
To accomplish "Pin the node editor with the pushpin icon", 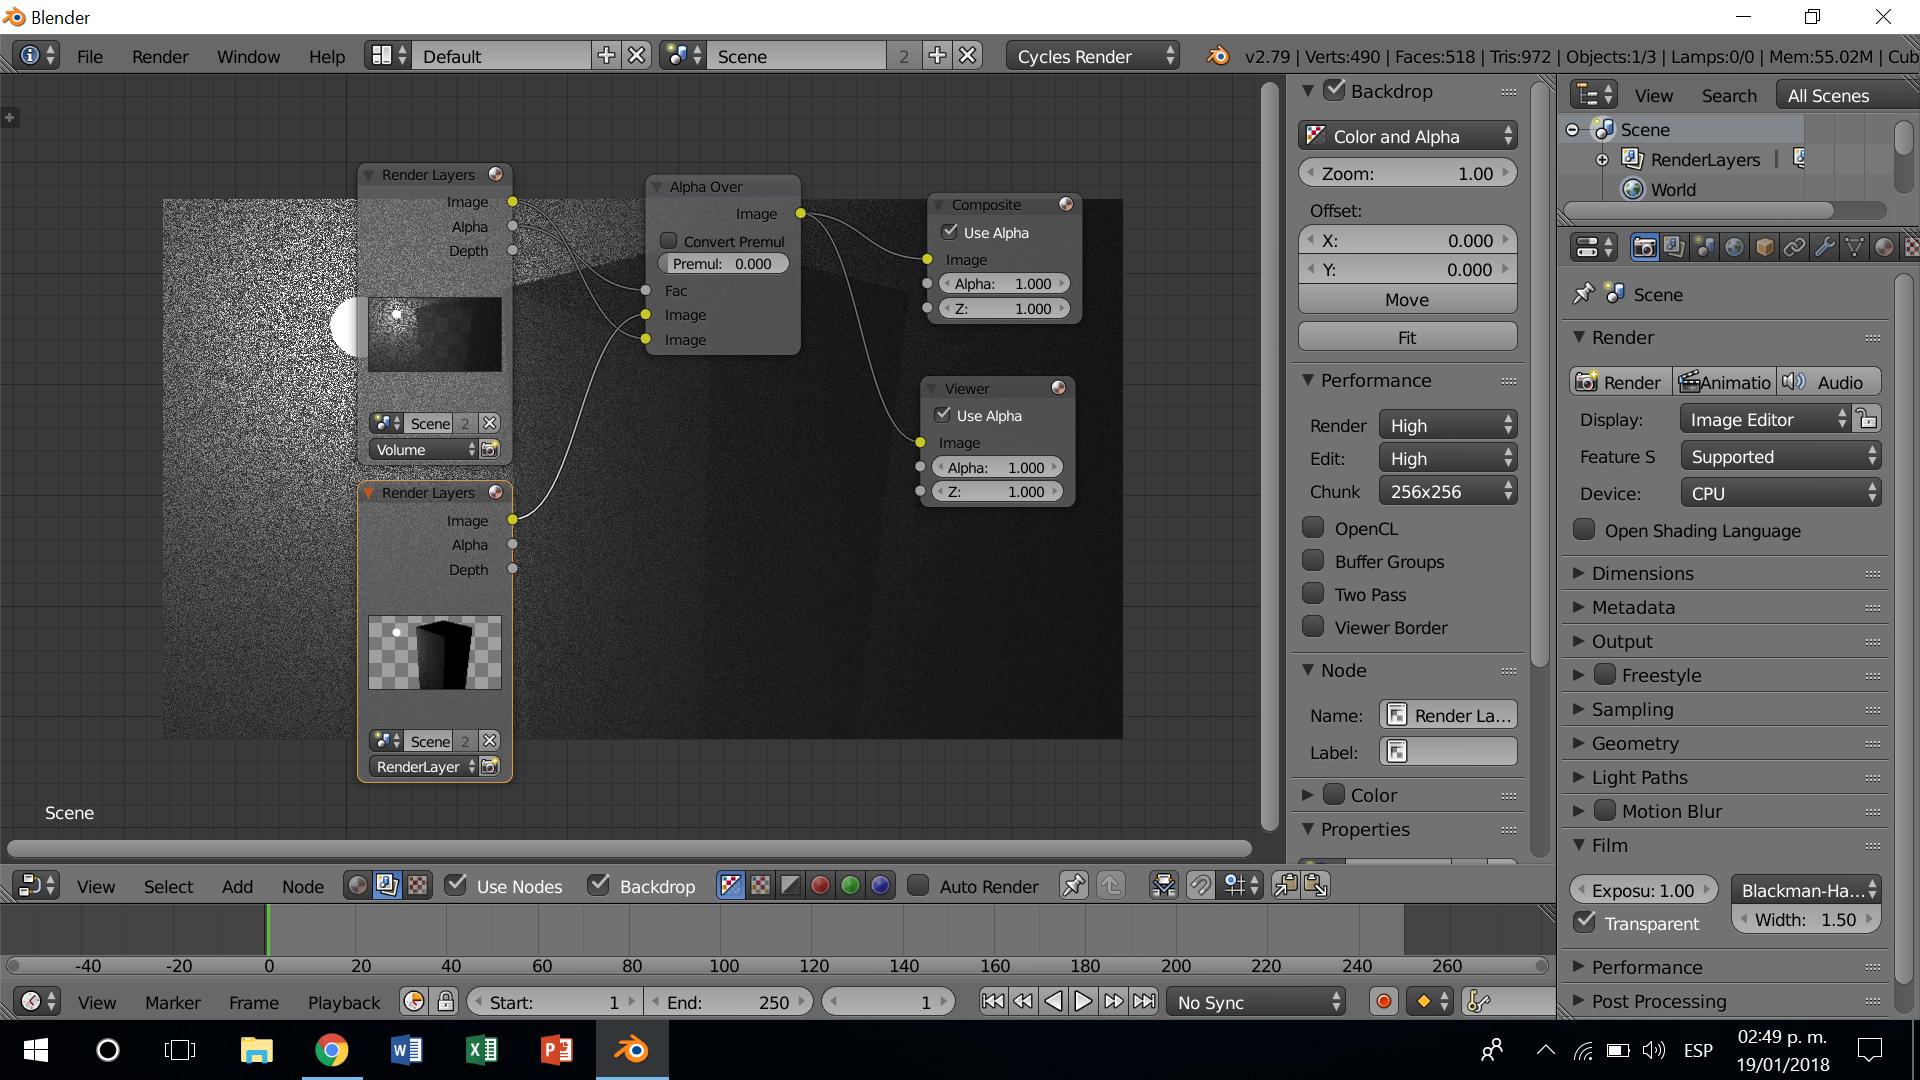I will (1073, 885).
